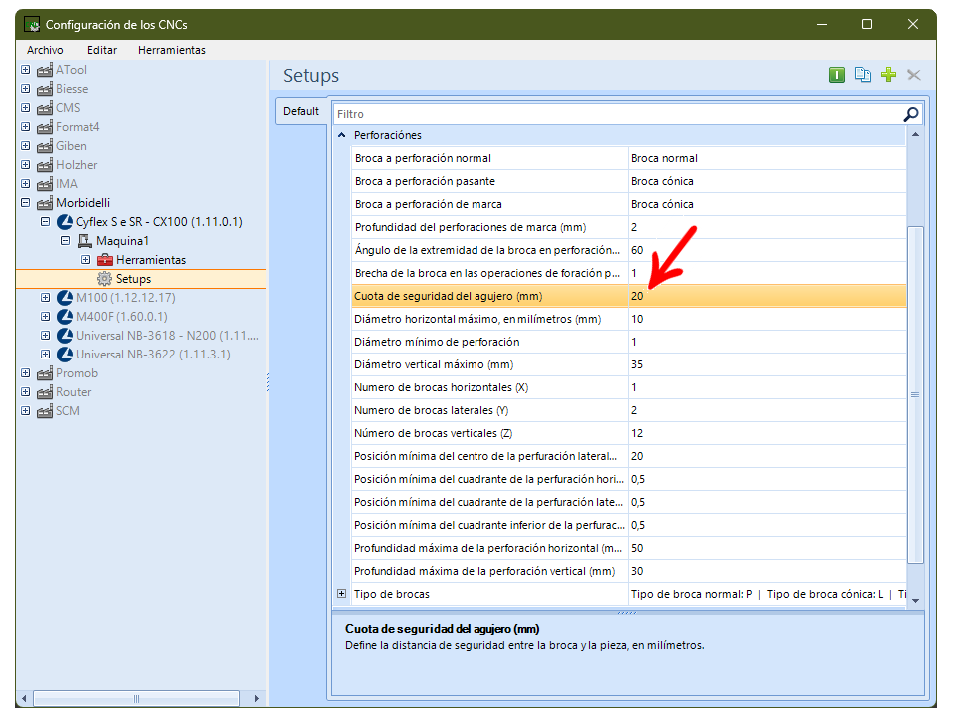Click the app icon in title bar

tap(32, 25)
